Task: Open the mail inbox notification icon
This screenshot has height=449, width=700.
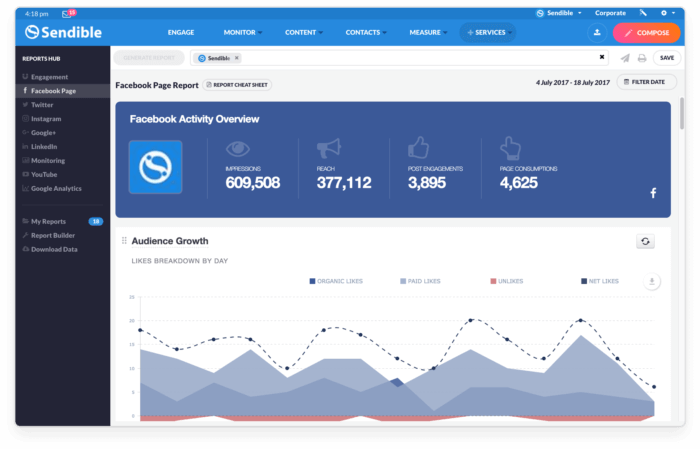Action: 68,13
